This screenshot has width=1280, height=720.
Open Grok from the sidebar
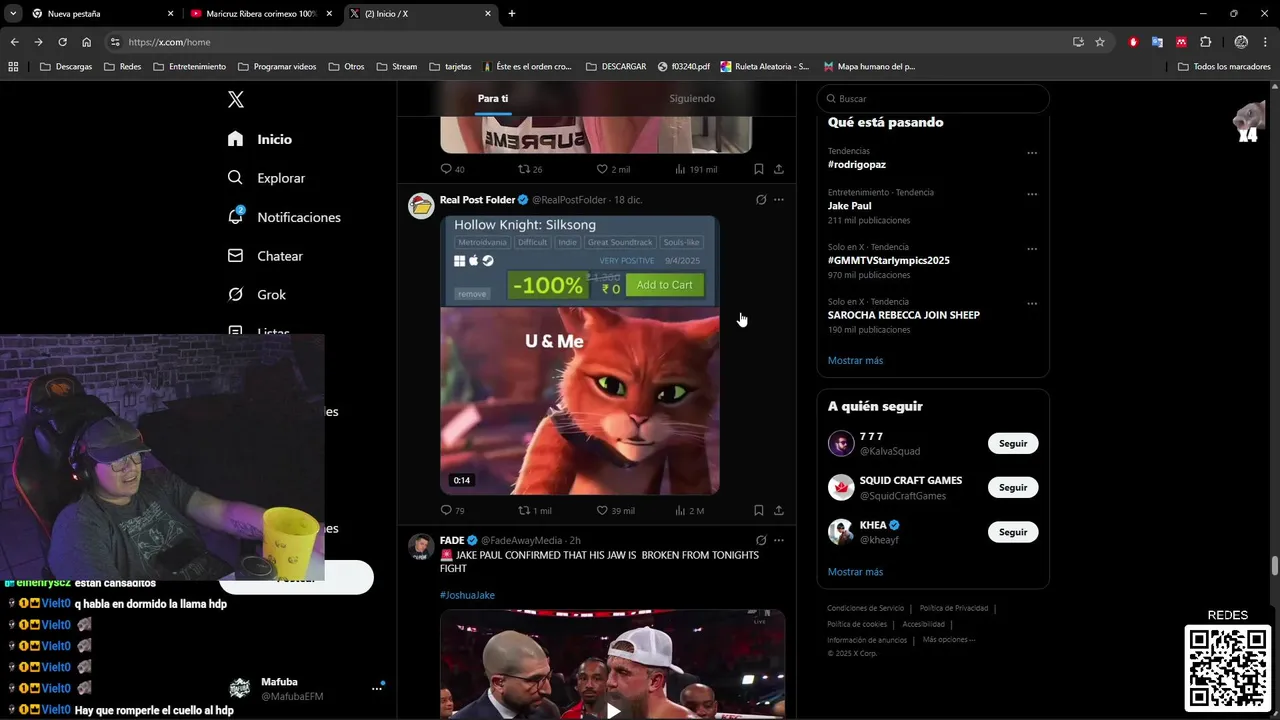(x=257, y=295)
